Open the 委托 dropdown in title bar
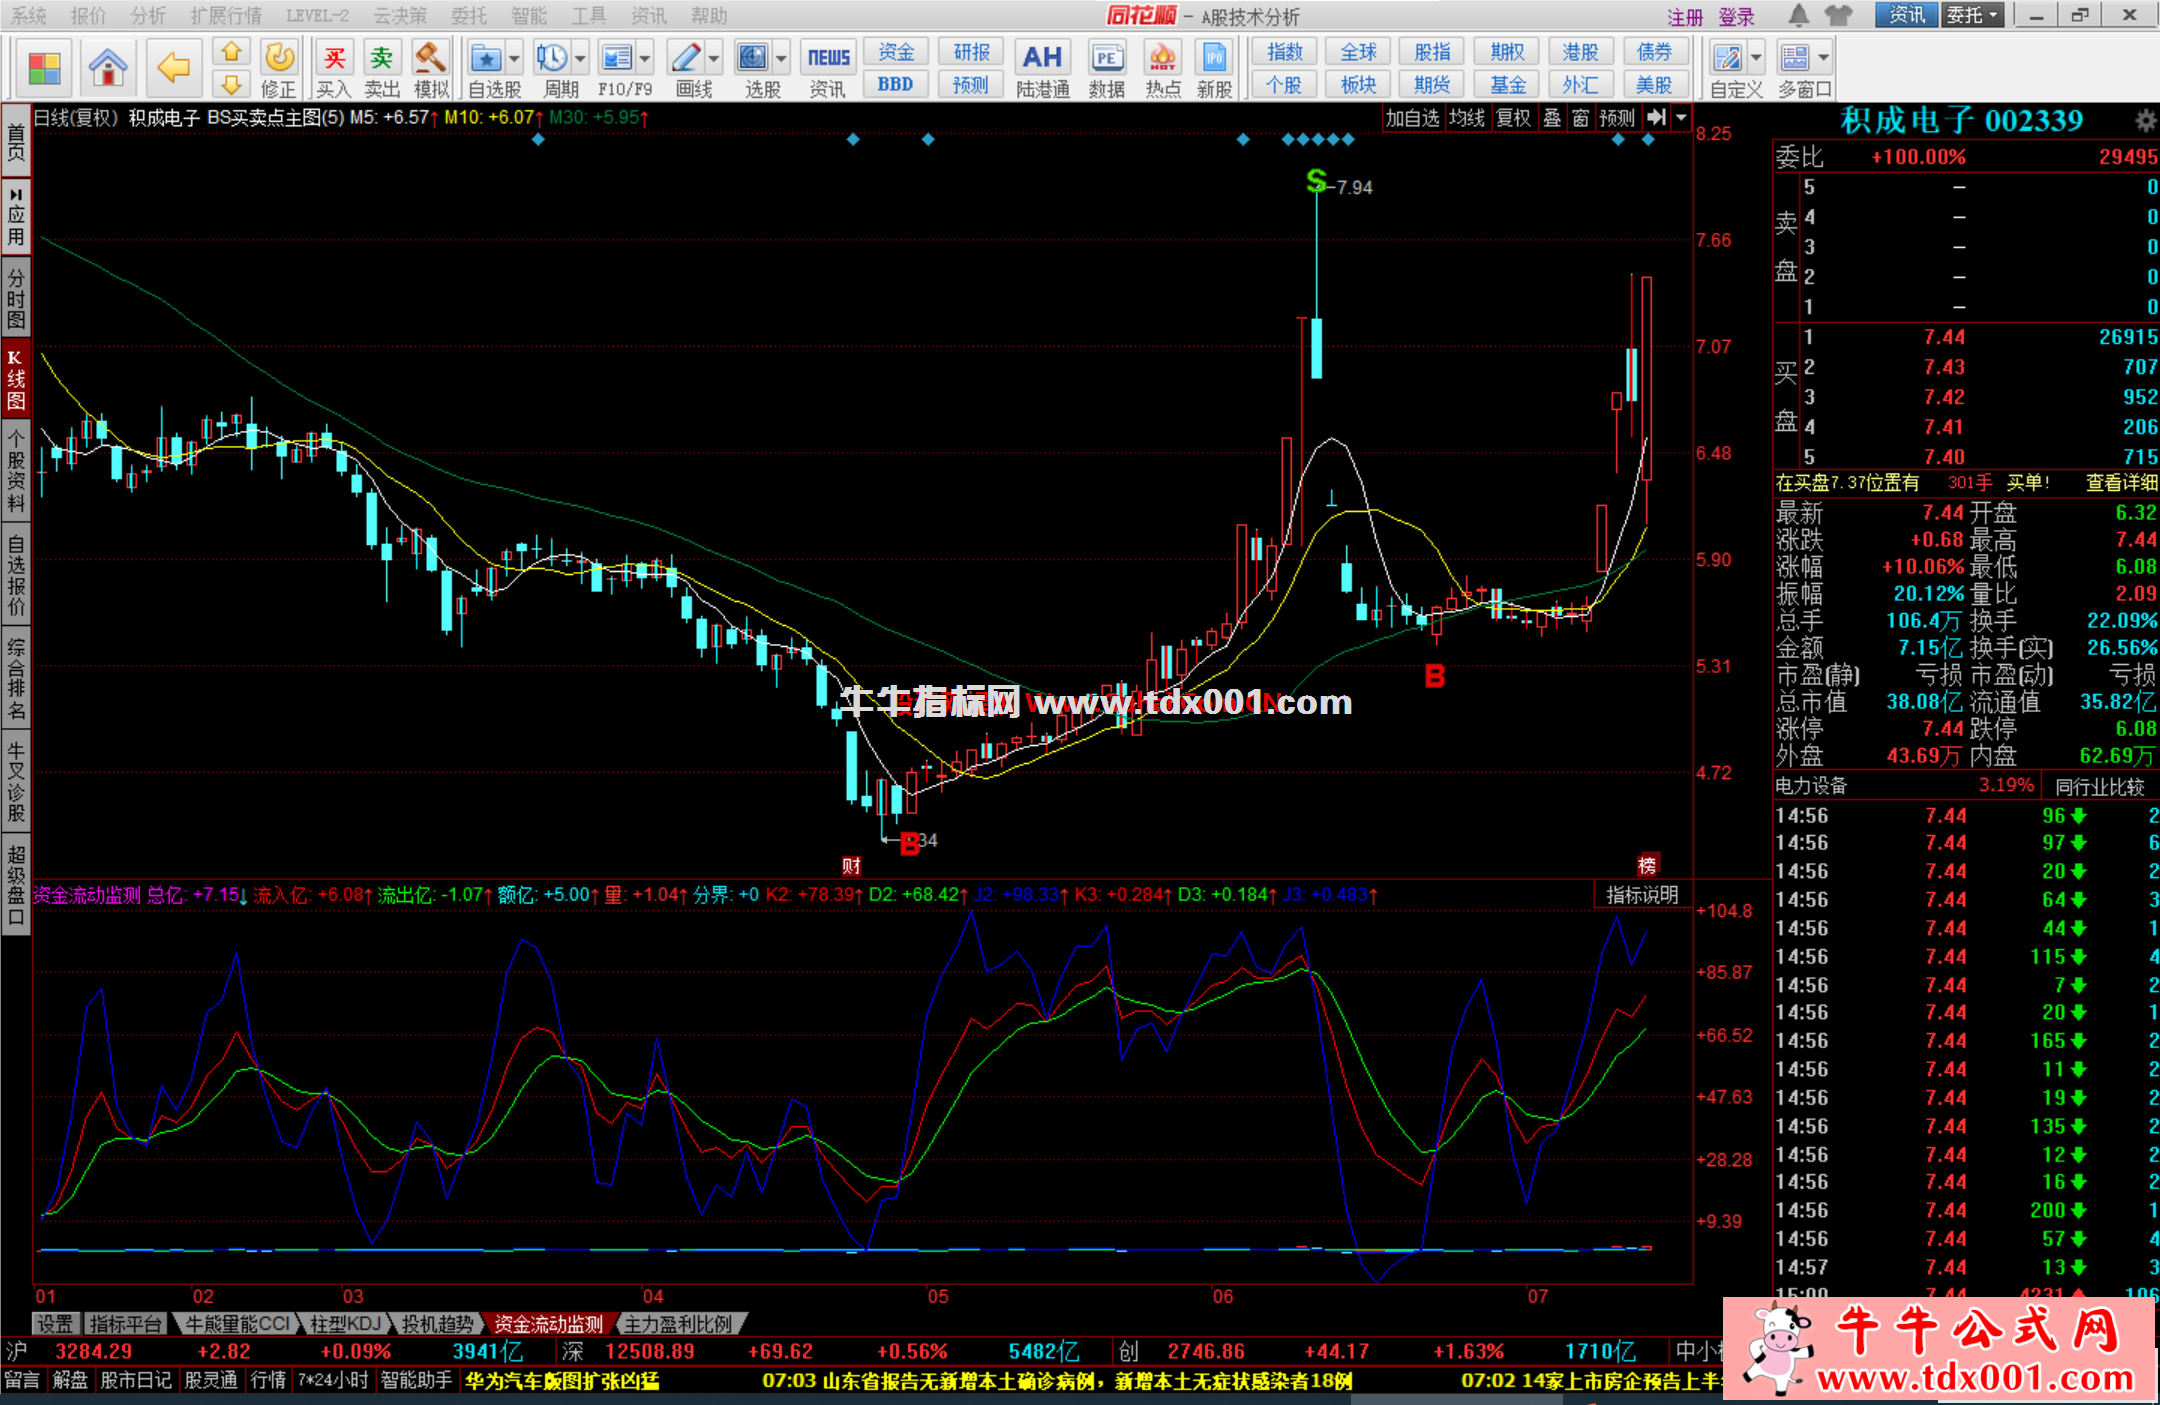 [x=1973, y=15]
